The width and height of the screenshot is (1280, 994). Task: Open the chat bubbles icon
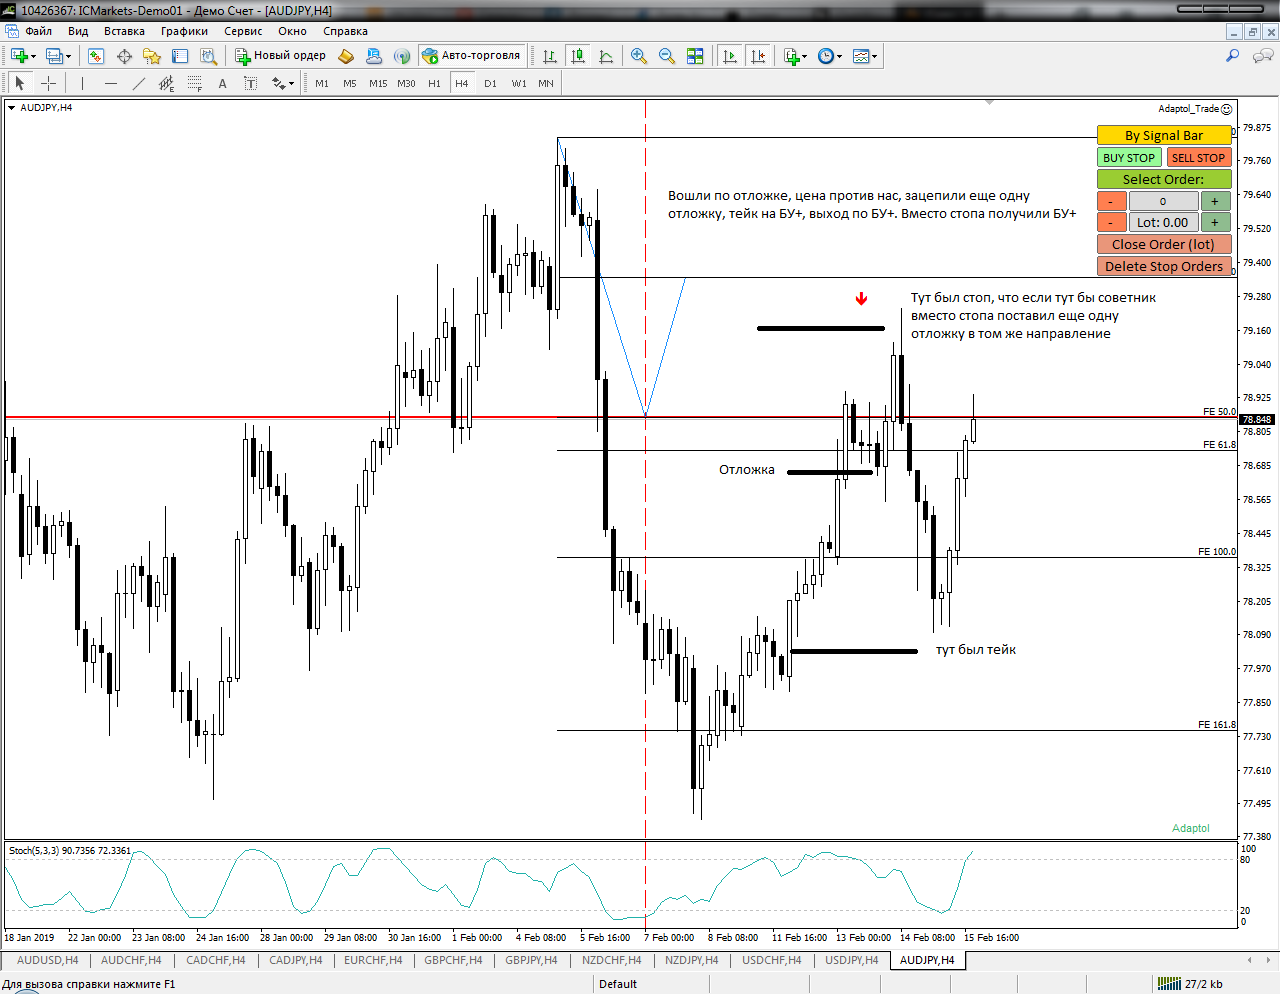coord(1263,56)
